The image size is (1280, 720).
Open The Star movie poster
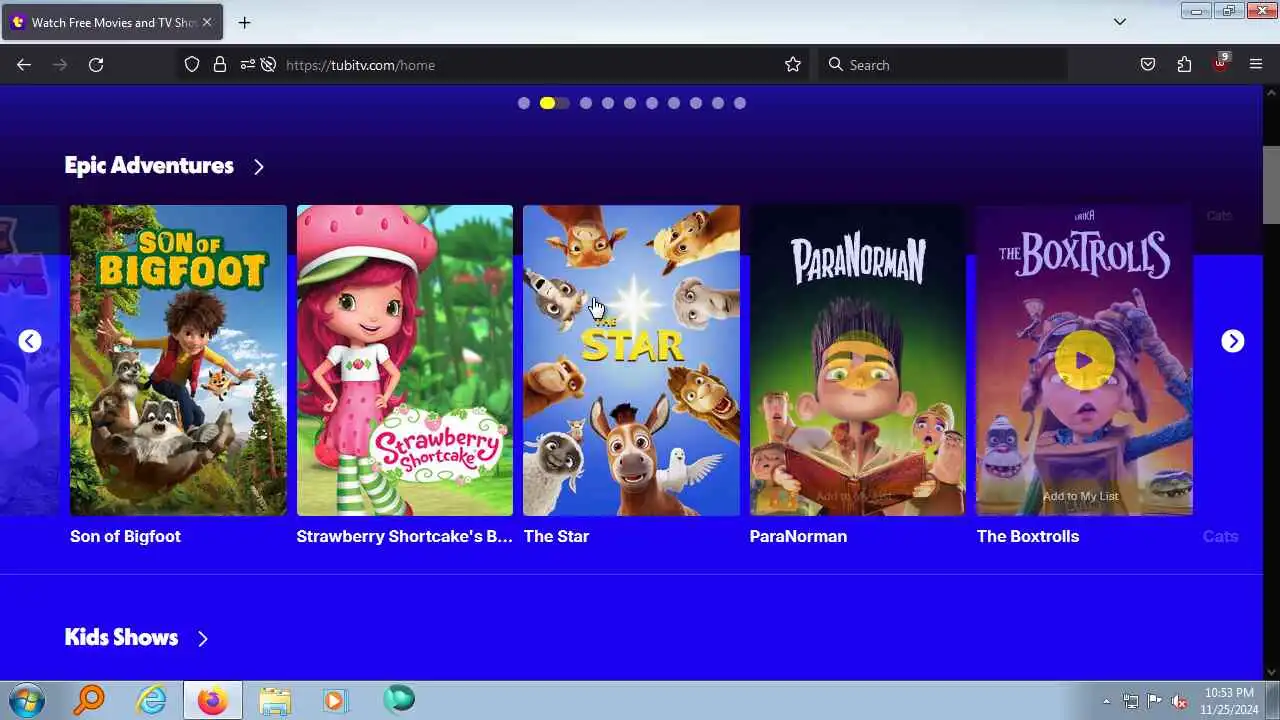point(631,360)
